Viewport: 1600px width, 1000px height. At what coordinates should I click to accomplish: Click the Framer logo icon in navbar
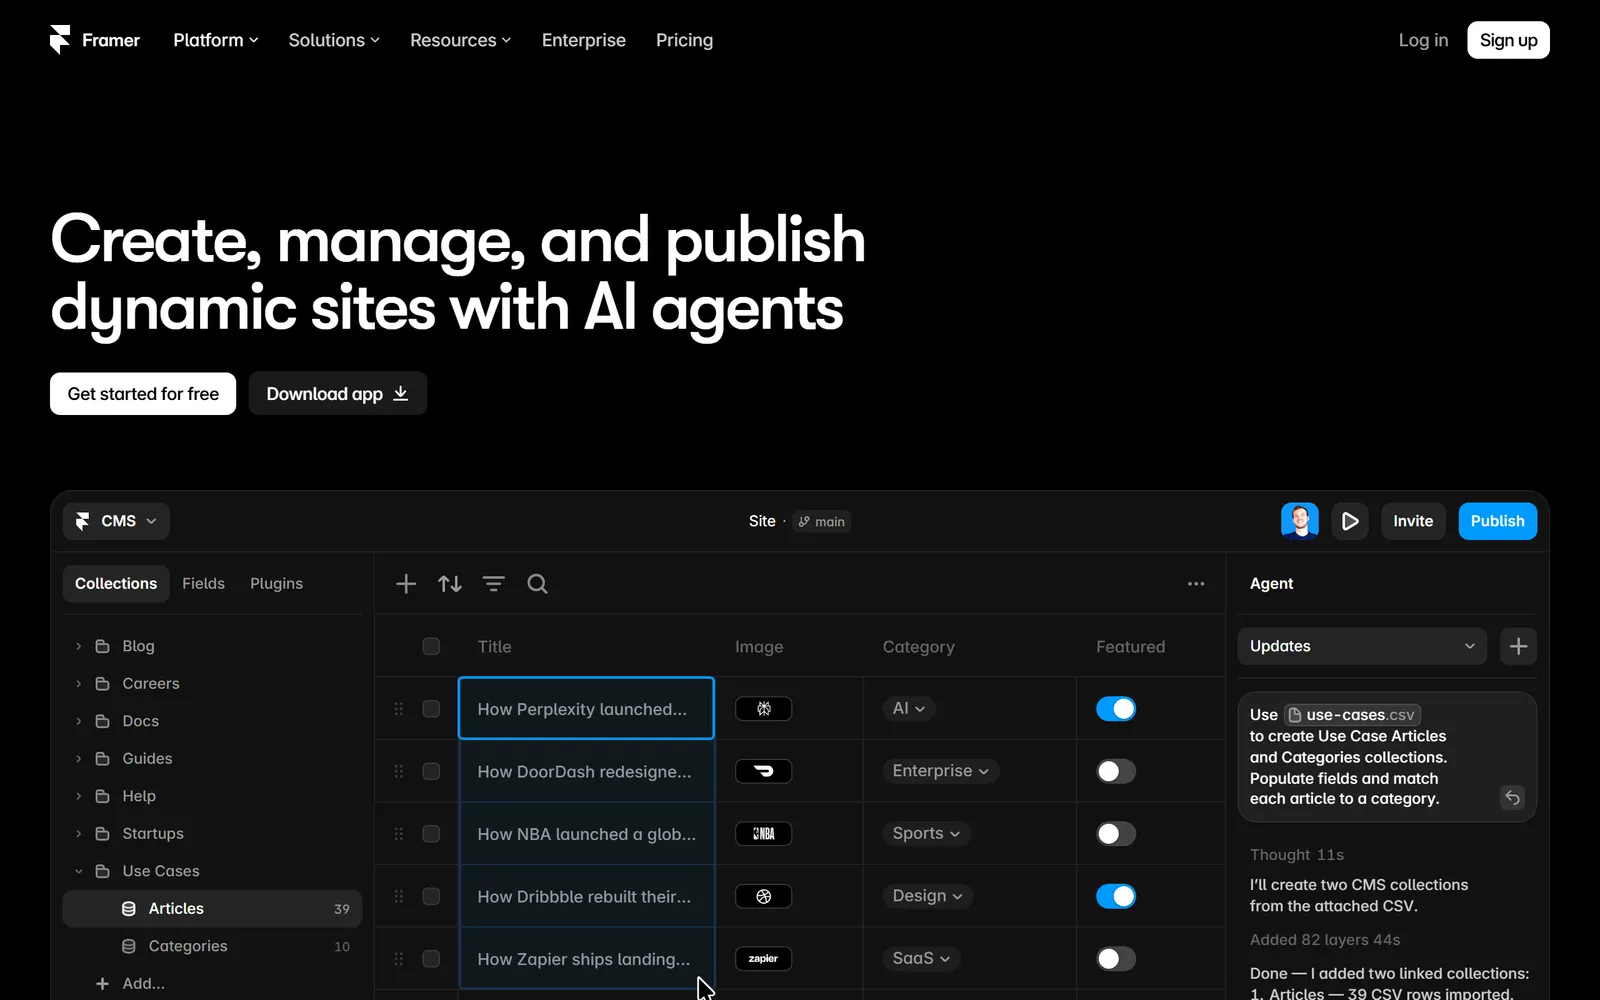pos(60,40)
